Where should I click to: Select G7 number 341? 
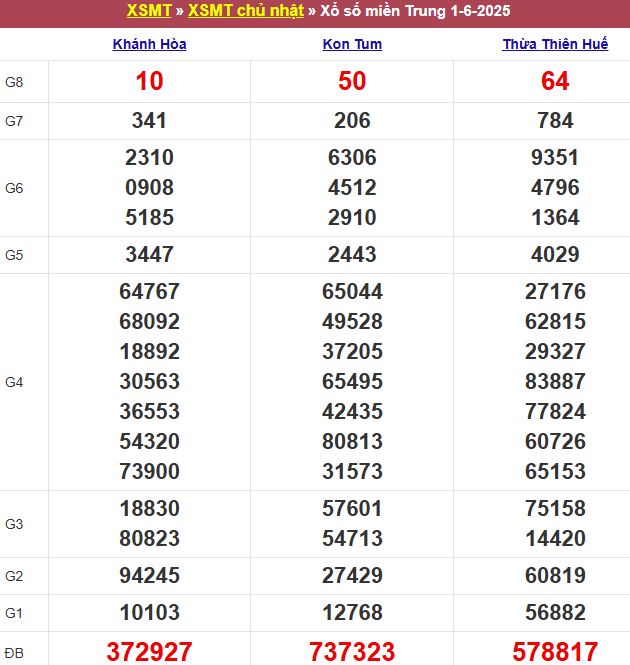click(x=149, y=120)
